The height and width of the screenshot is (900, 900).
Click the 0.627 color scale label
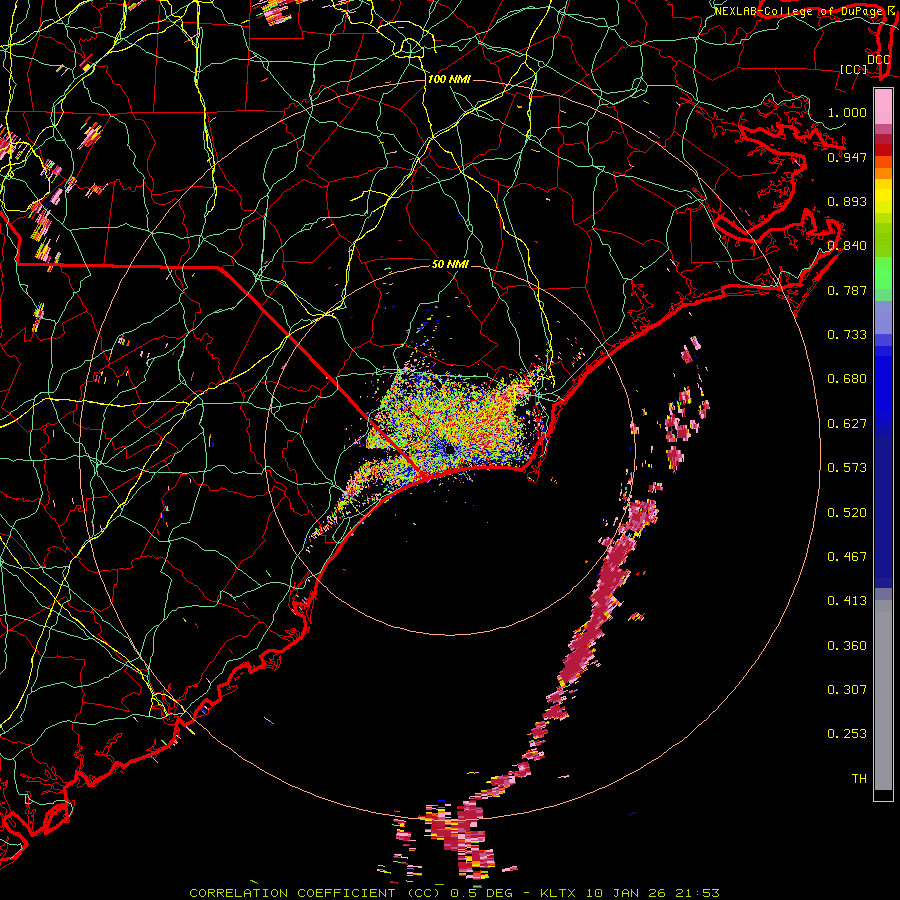coord(847,424)
